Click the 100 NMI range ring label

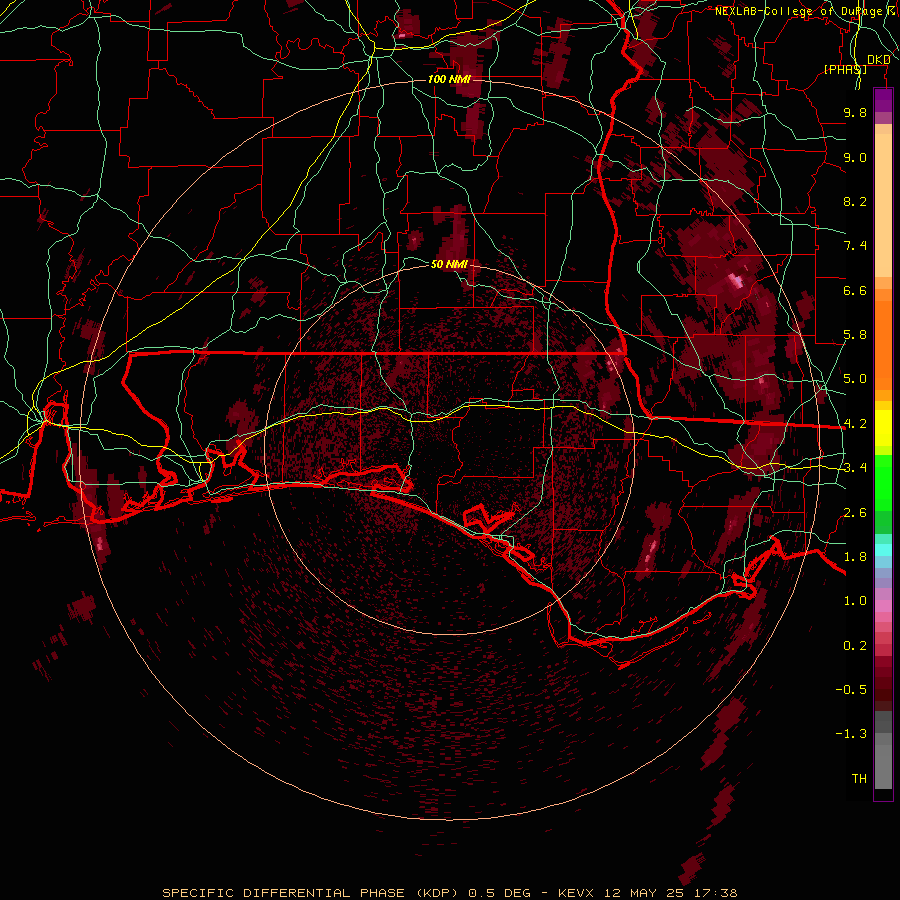(449, 79)
